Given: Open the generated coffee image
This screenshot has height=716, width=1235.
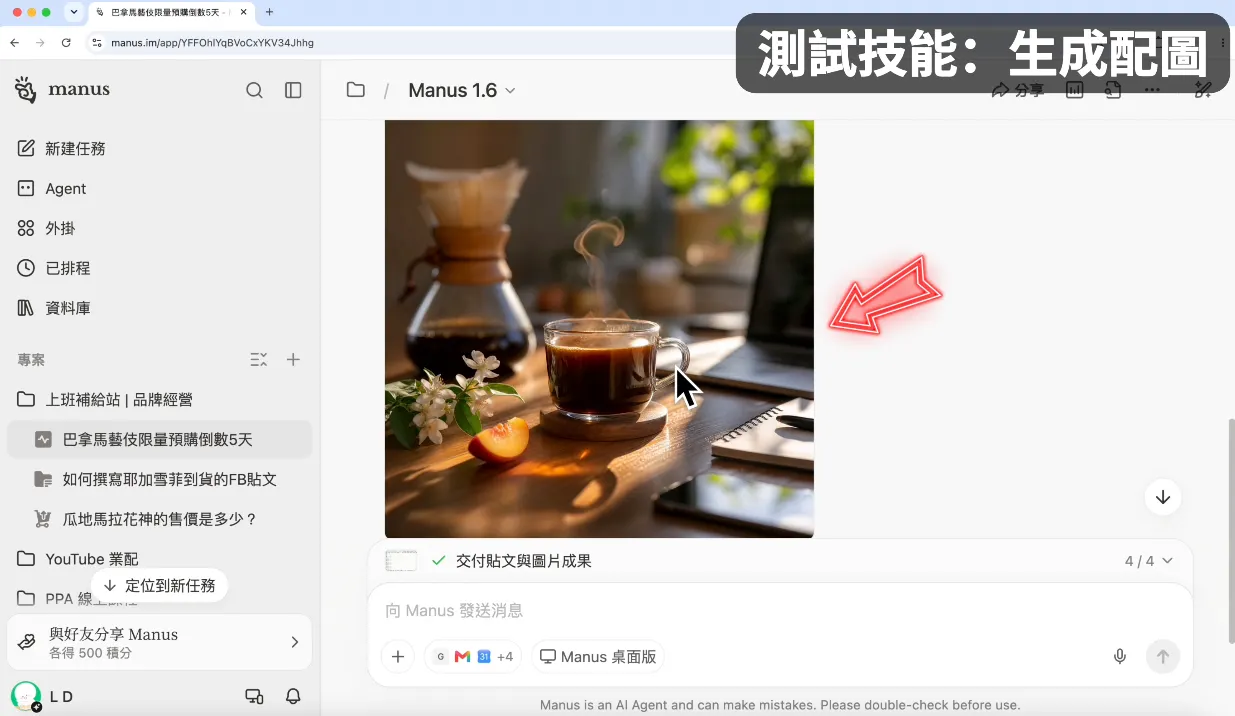Looking at the screenshot, I should point(599,329).
